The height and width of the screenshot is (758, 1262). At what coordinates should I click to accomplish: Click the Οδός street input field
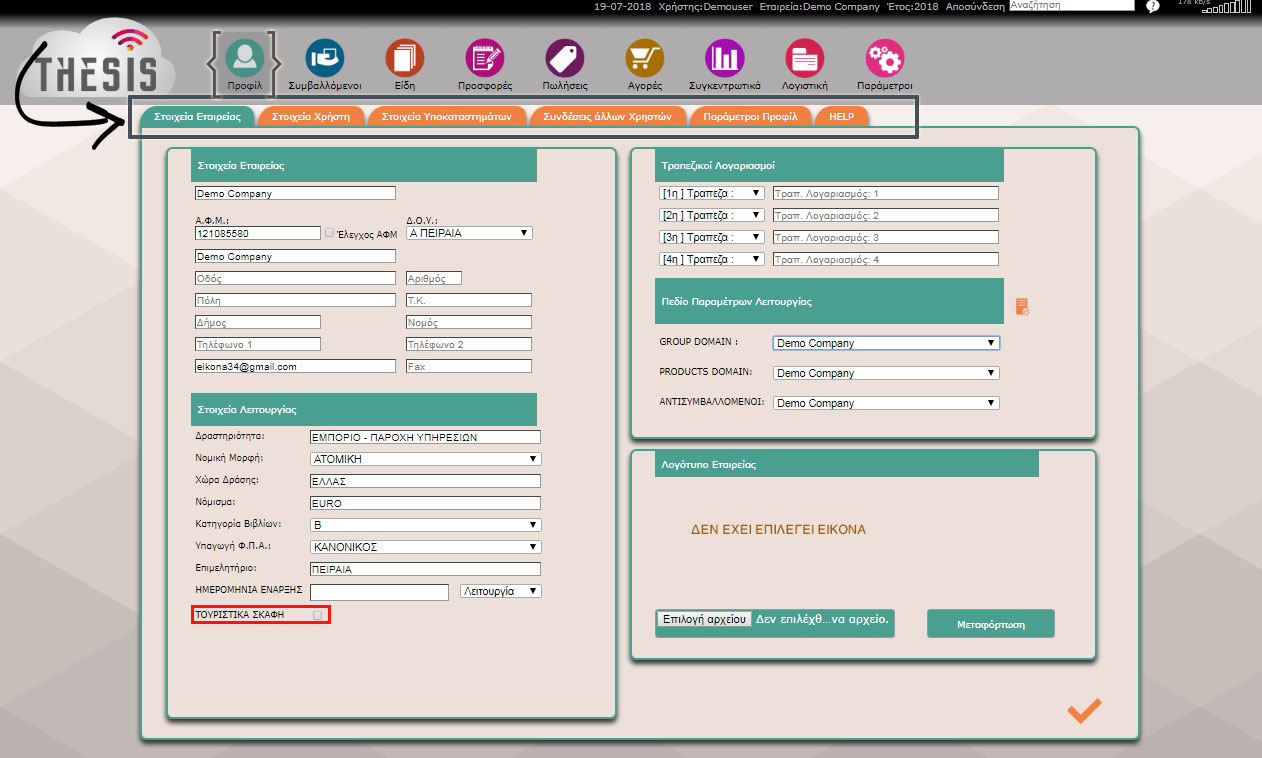[295, 278]
